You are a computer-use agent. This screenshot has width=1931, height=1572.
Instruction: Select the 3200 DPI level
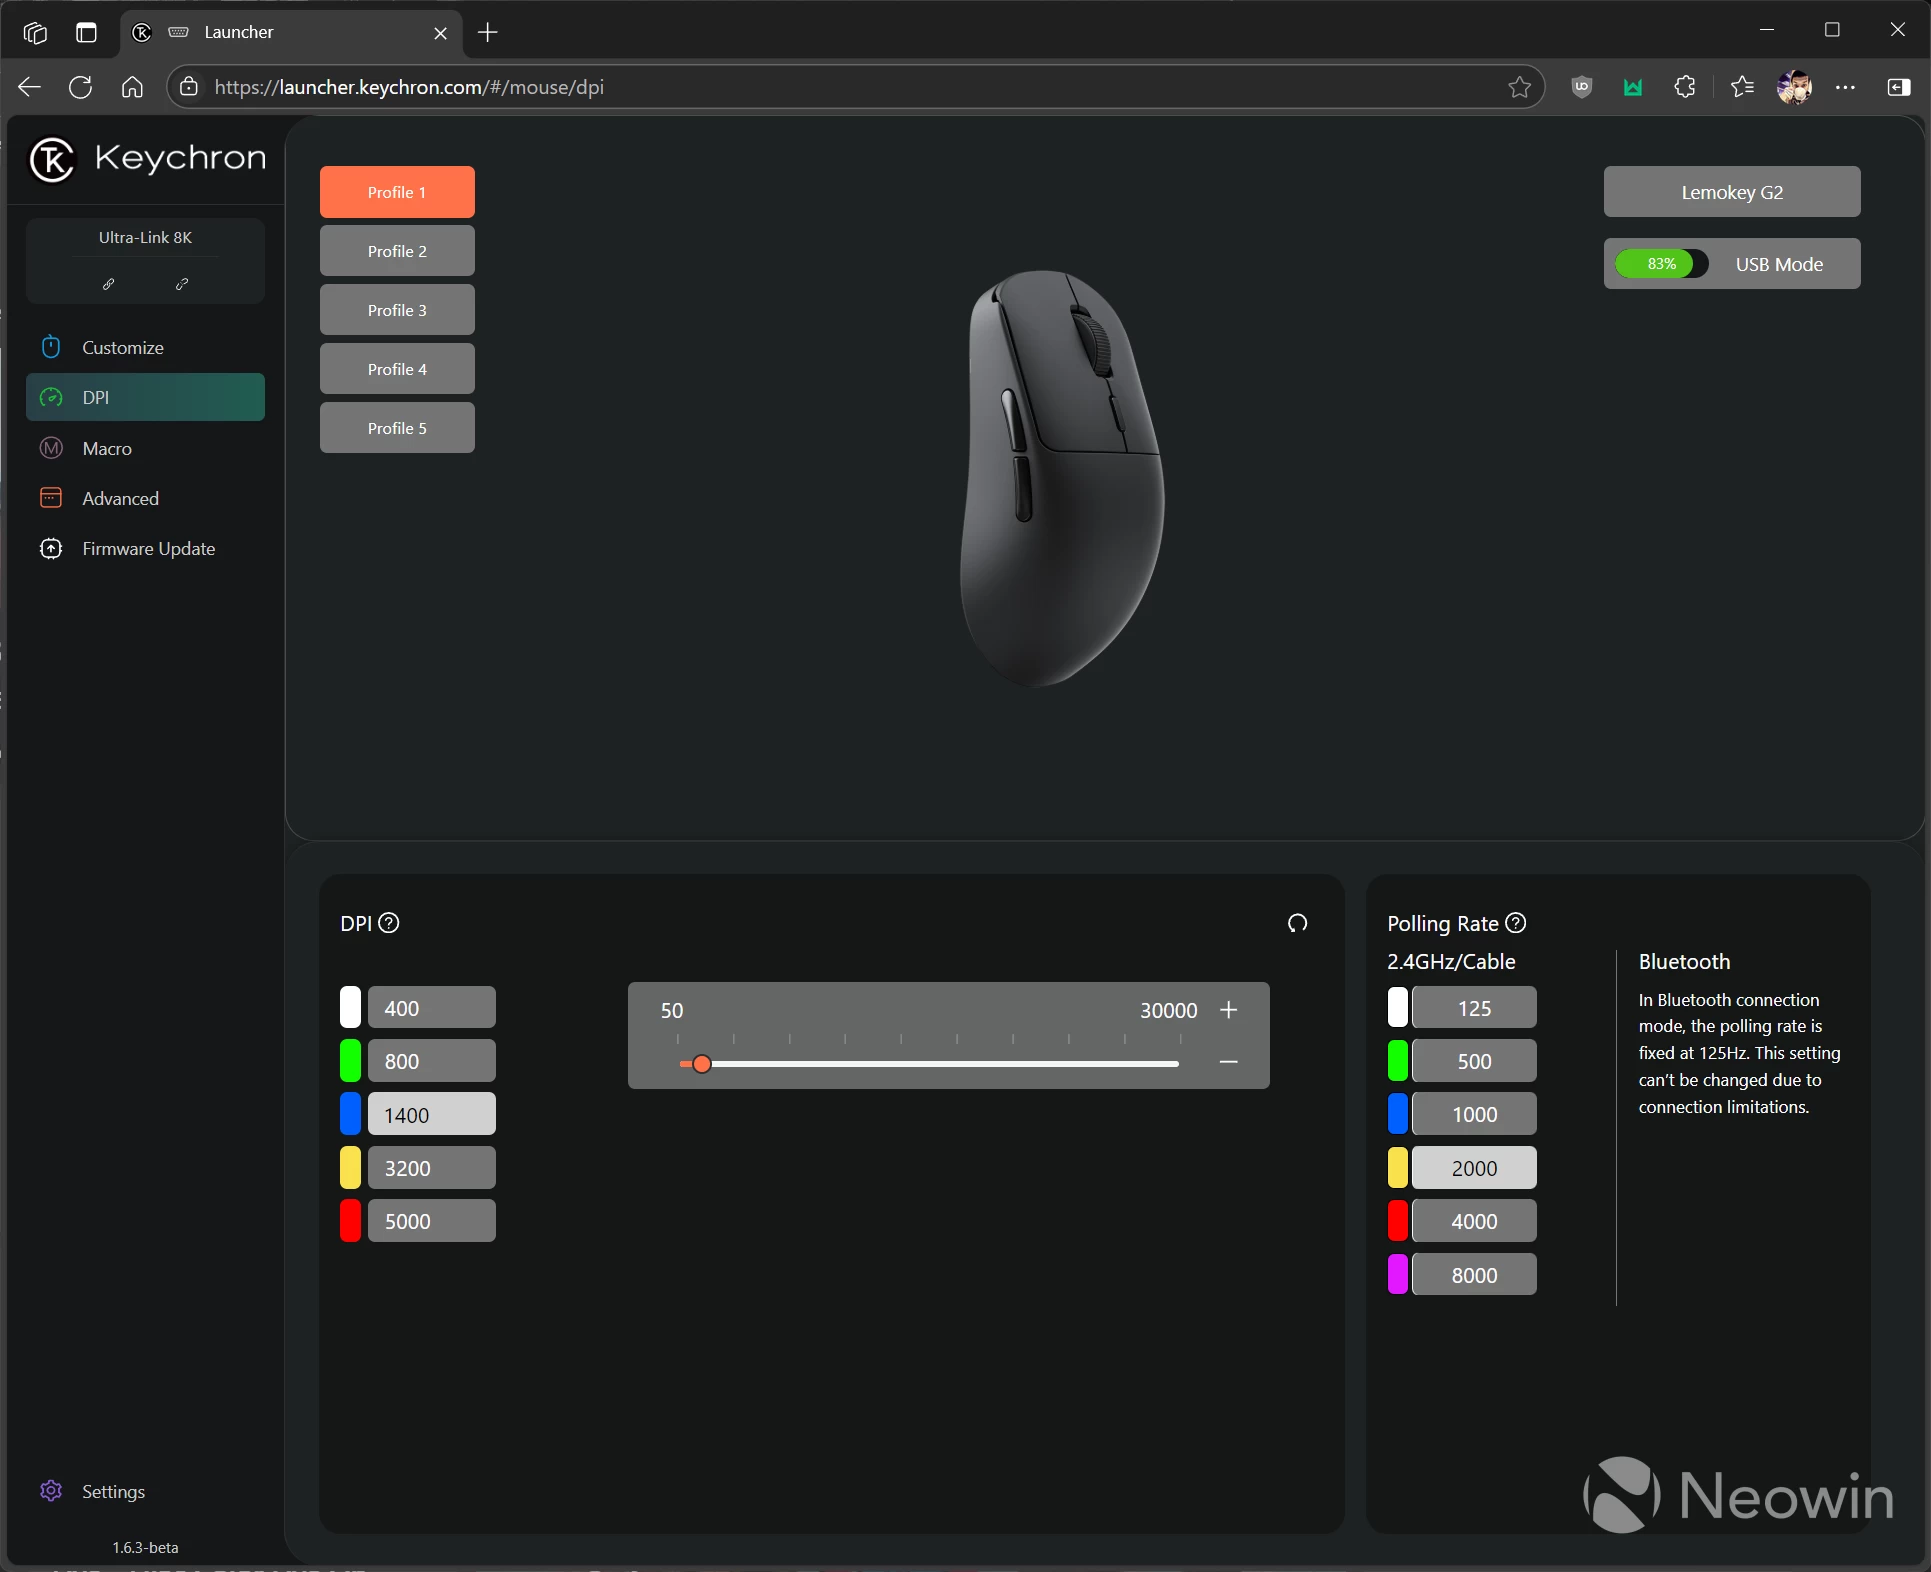pyautogui.click(x=432, y=1168)
